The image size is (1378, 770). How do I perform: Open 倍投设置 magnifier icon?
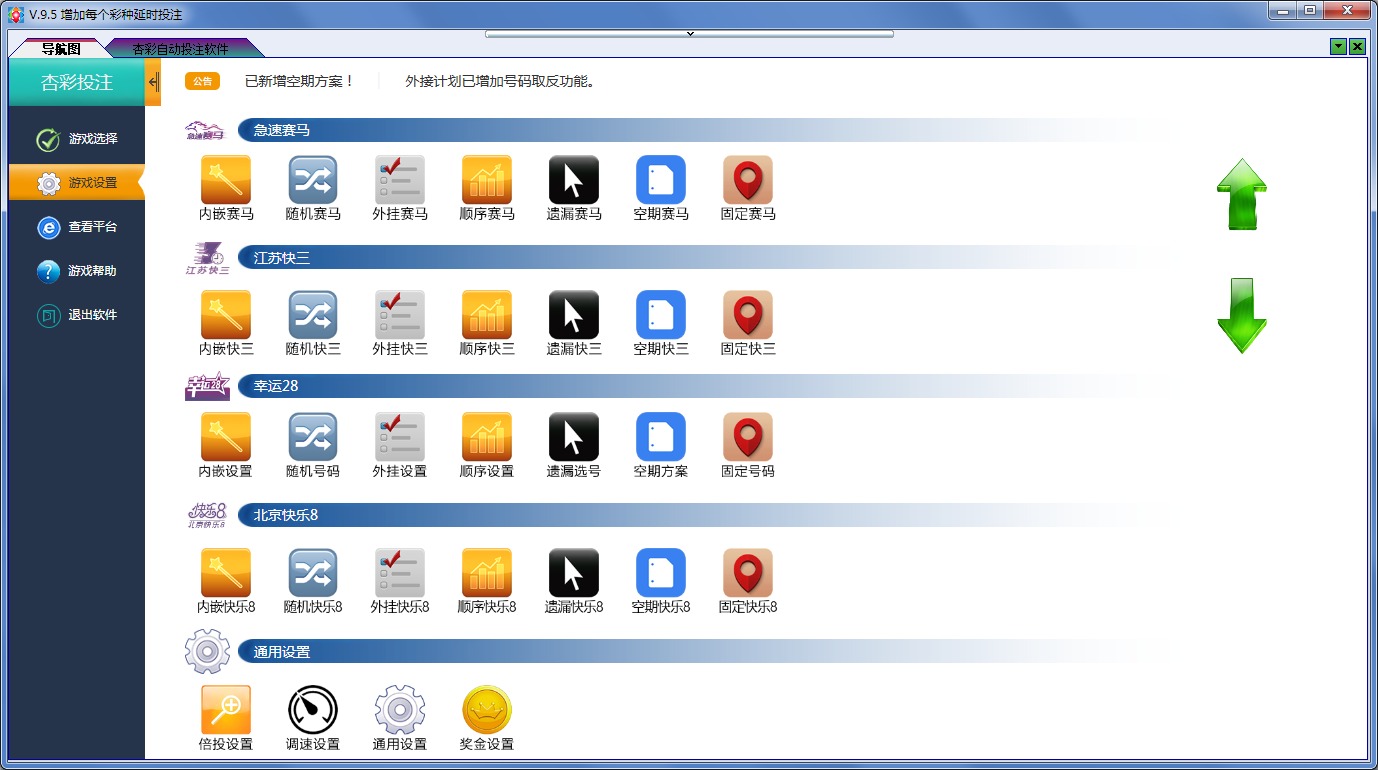click(x=225, y=710)
